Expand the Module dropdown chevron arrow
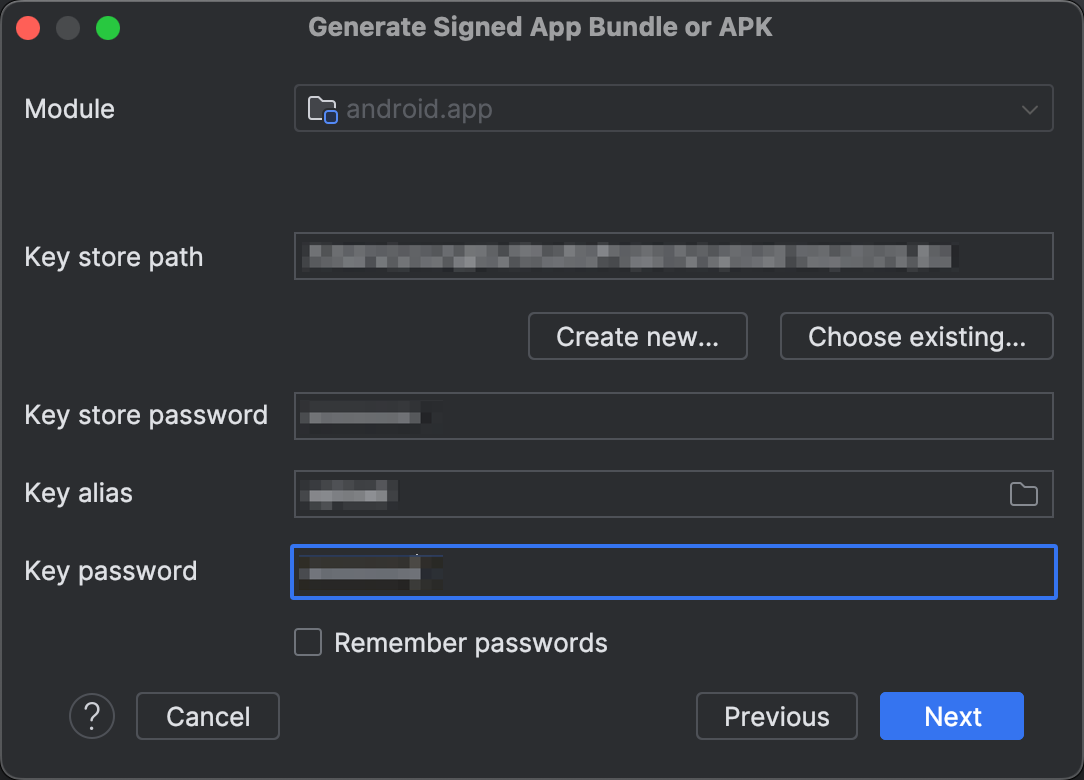This screenshot has width=1084, height=780. 1029,109
